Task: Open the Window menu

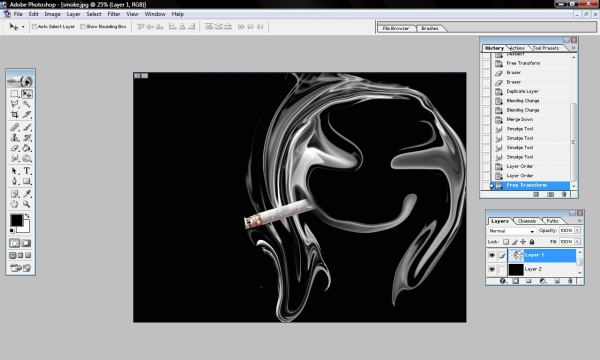Action: pyautogui.click(x=155, y=14)
